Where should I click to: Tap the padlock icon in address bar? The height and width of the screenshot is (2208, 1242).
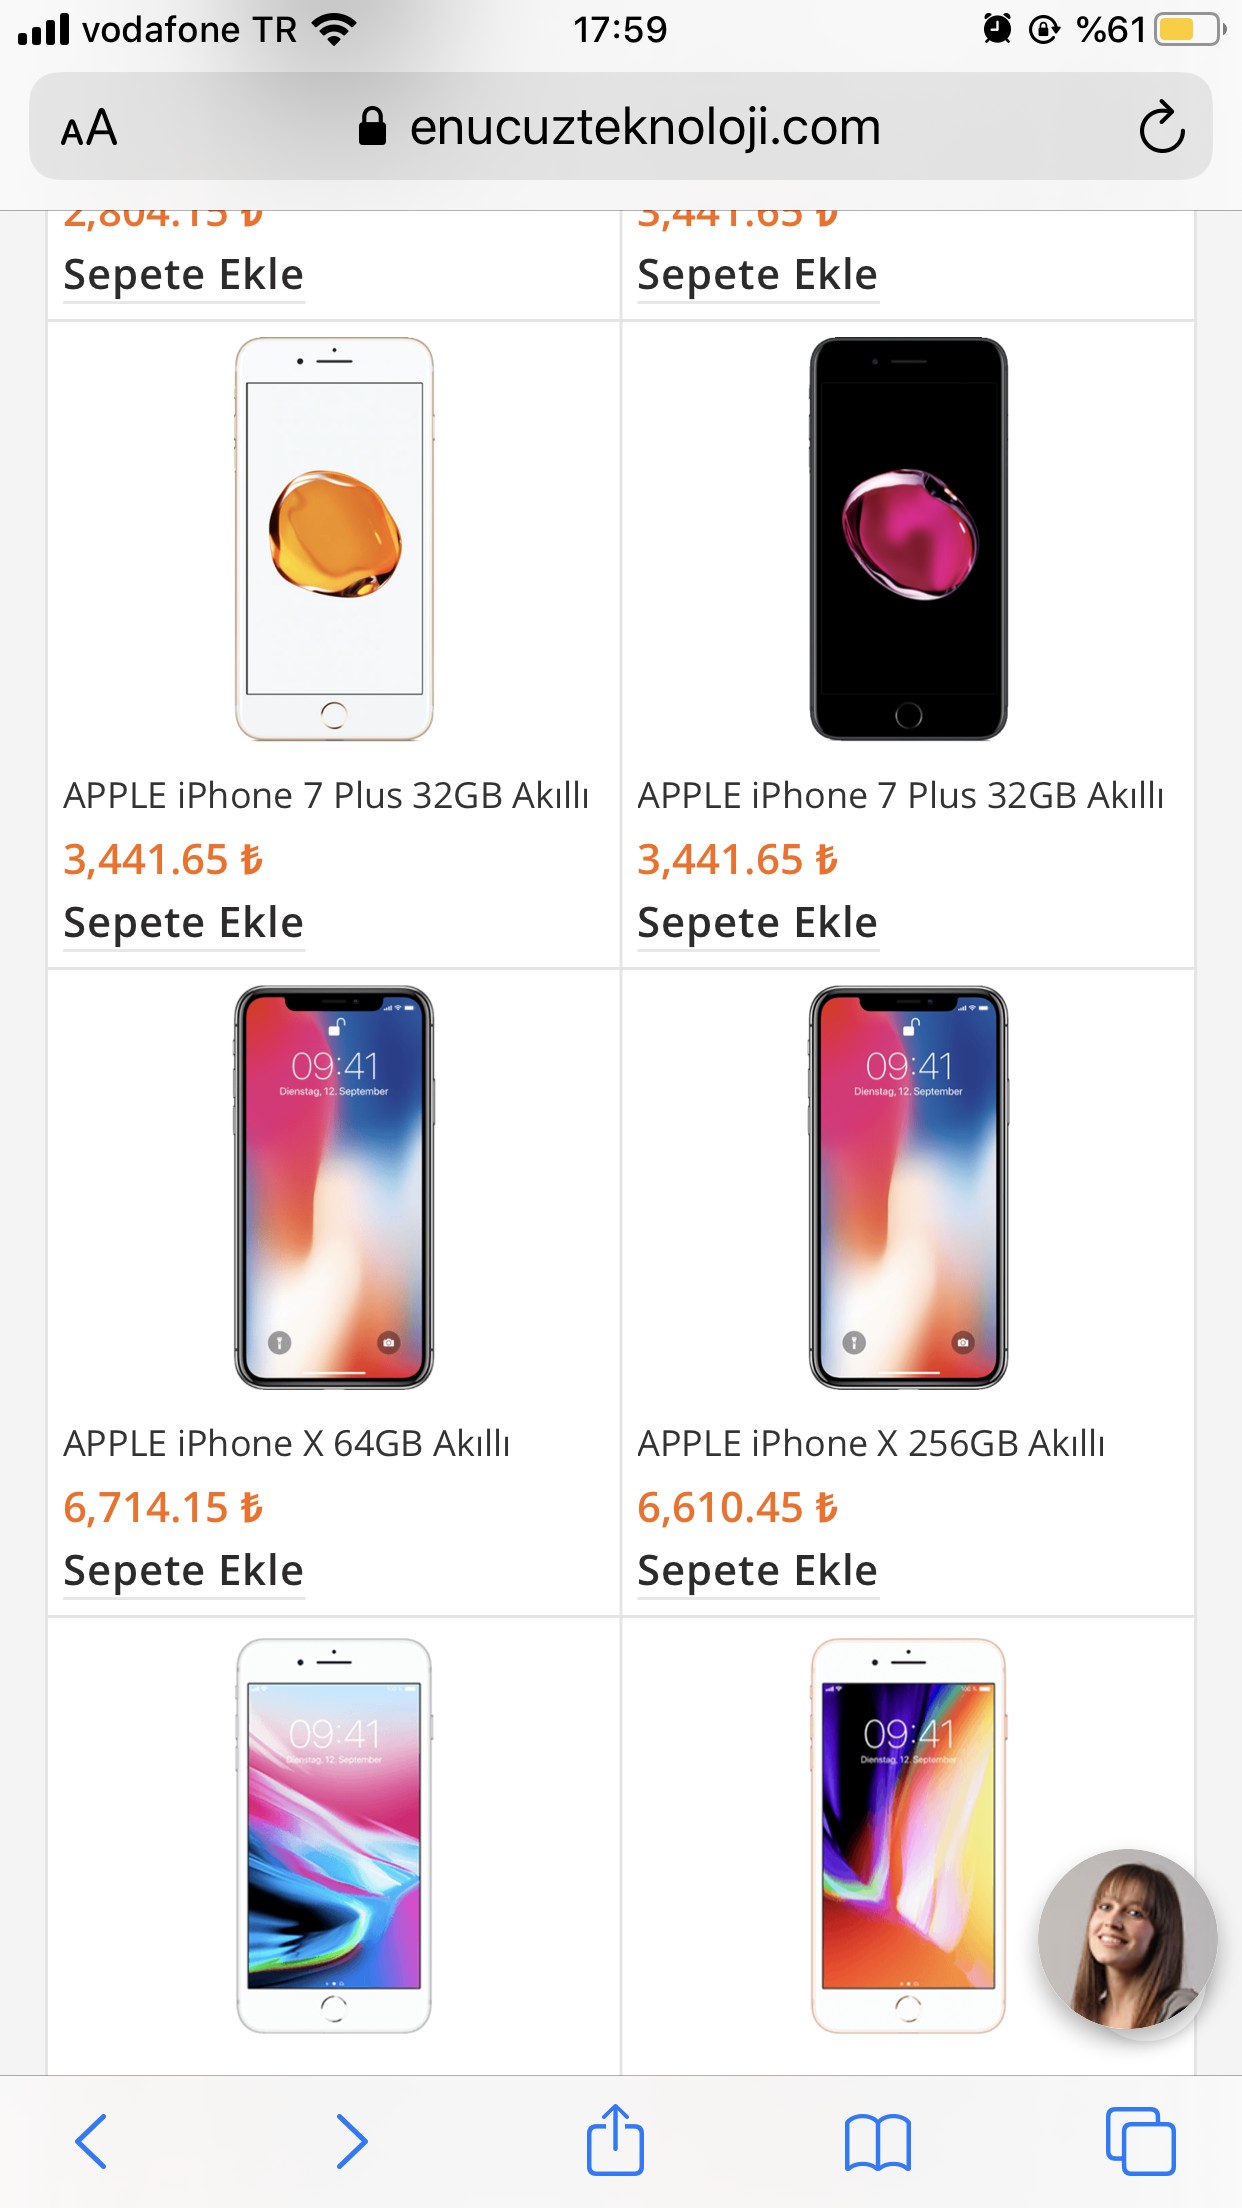[372, 127]
